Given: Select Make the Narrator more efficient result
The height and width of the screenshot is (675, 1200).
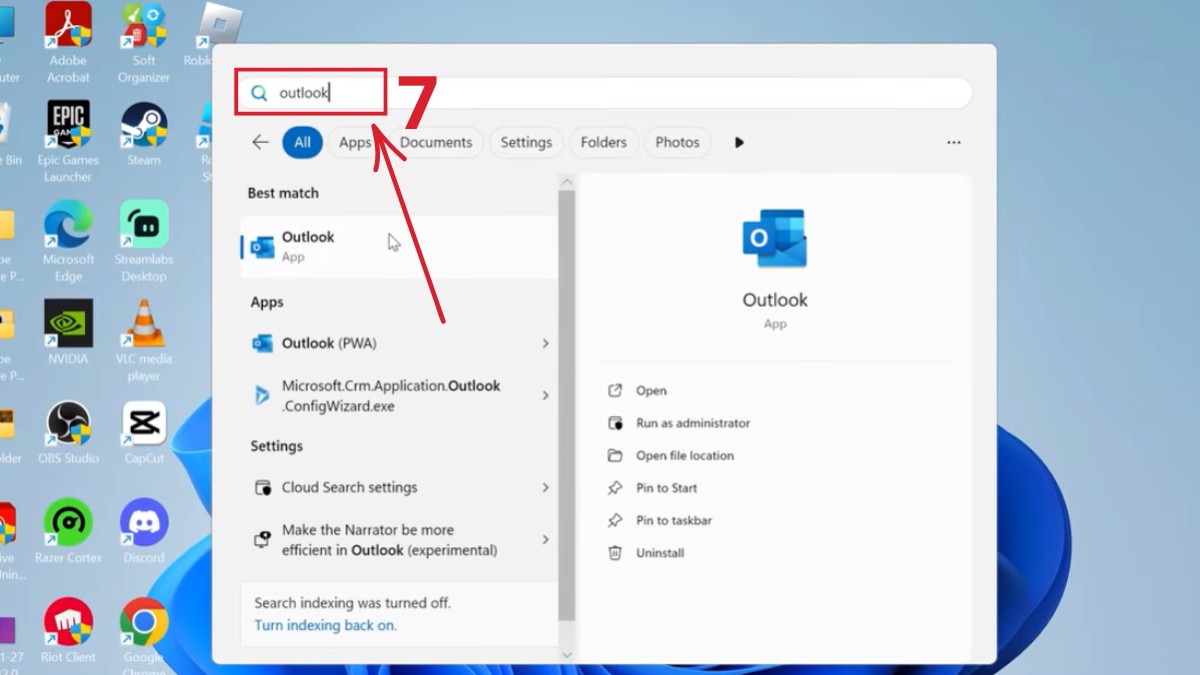Looking at the screenshot, I should point(398,540).
